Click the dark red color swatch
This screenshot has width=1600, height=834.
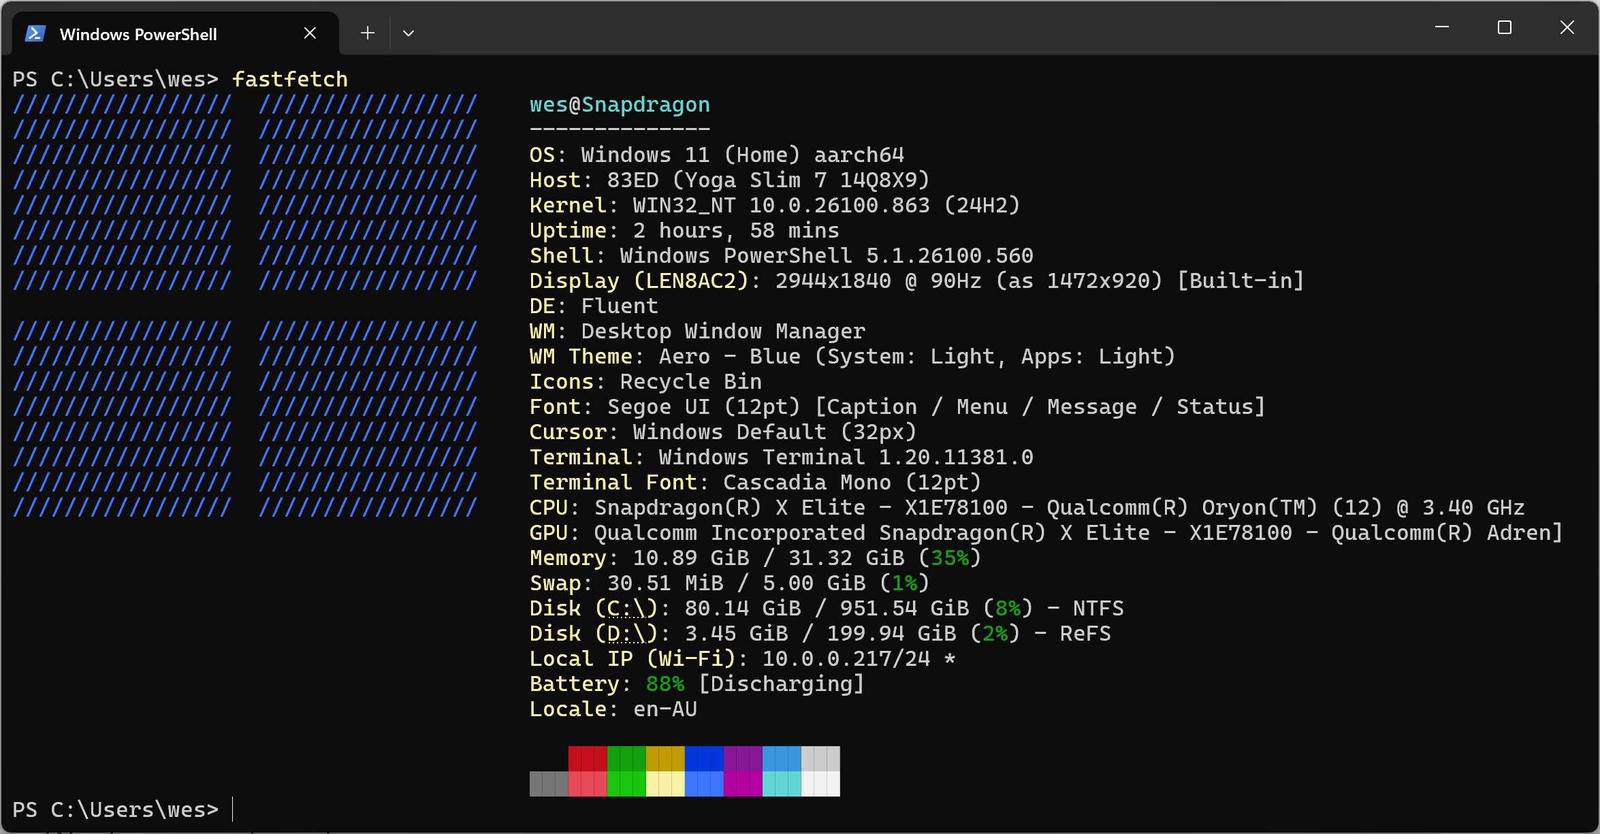(587, 758)
